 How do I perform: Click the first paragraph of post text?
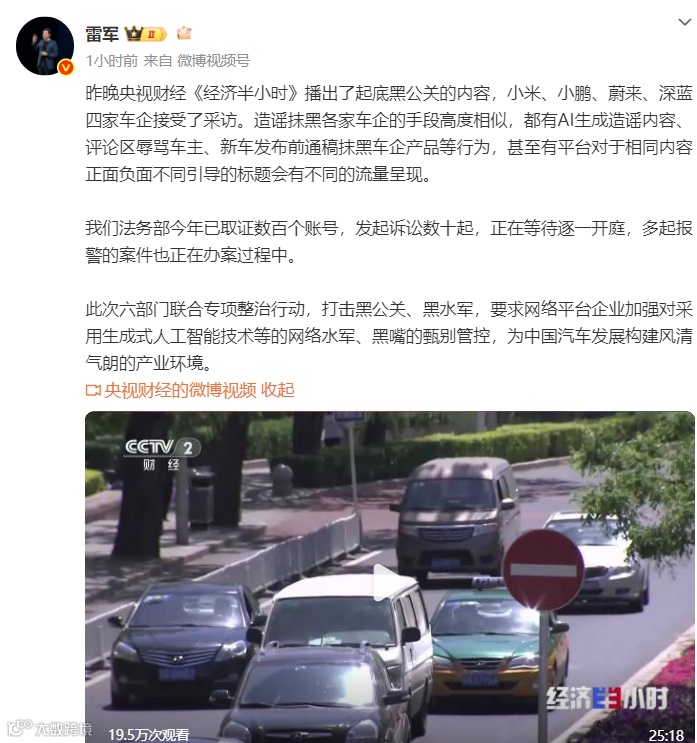[389, 134]
